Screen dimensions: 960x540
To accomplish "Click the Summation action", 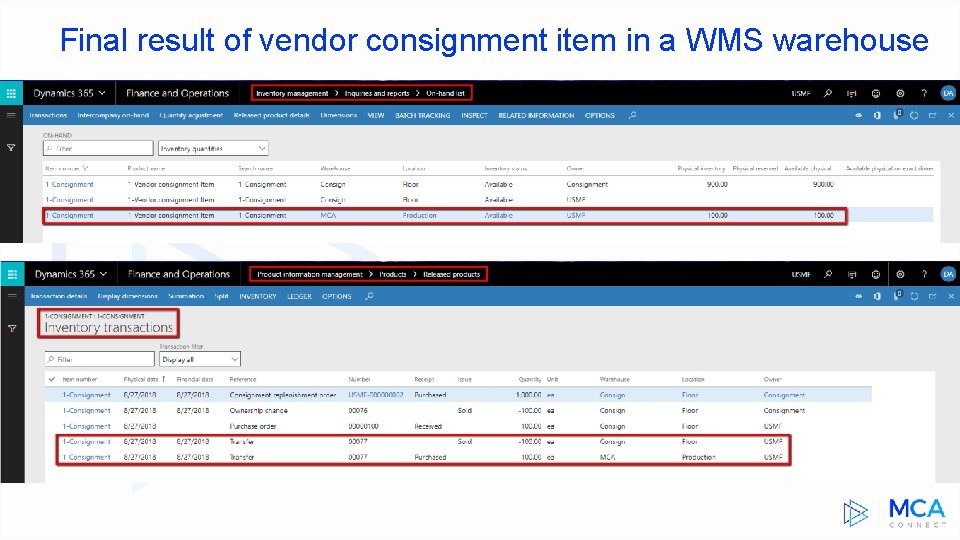I will (x=186, y=296).
